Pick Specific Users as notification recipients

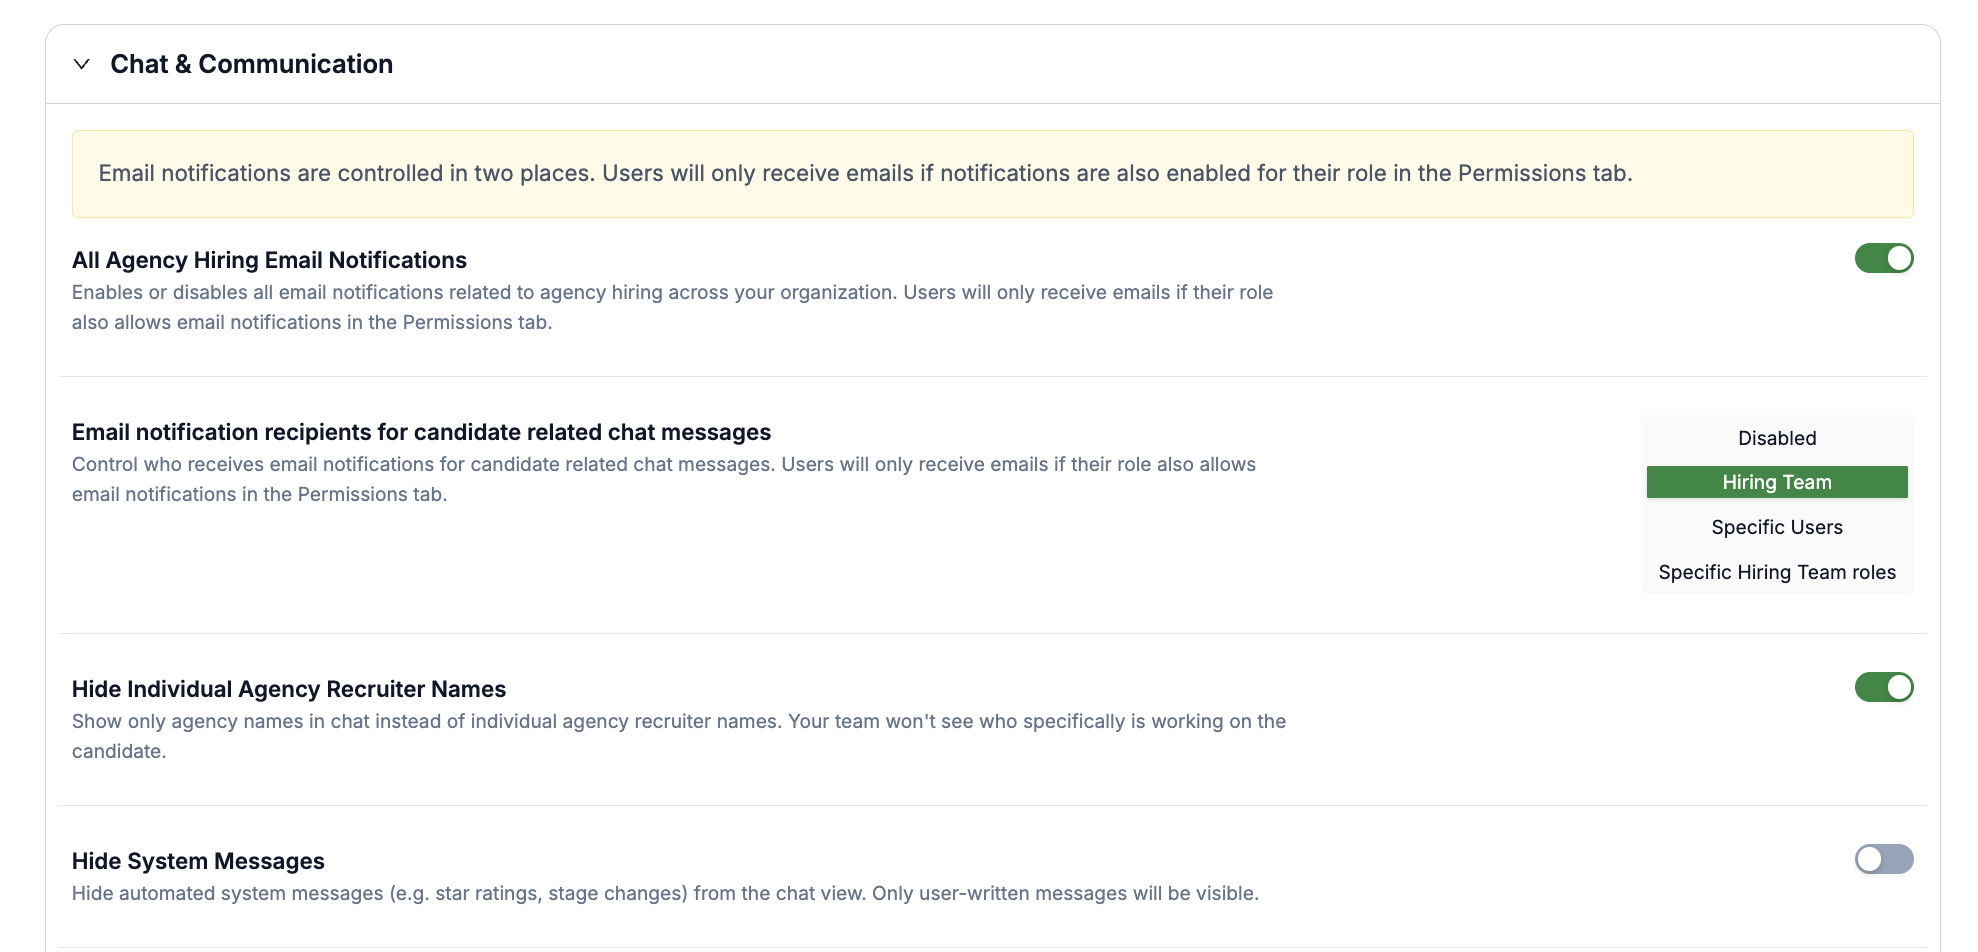pyautogui.click(x=1777, y=527)
